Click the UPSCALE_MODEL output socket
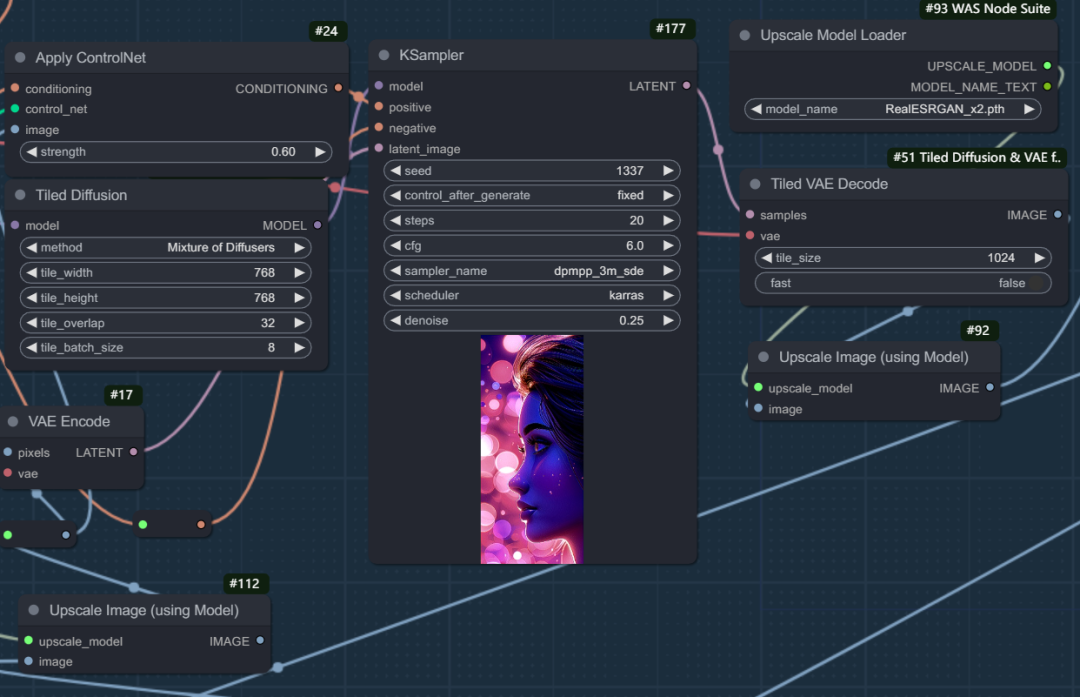 (x=1047, y=65)
